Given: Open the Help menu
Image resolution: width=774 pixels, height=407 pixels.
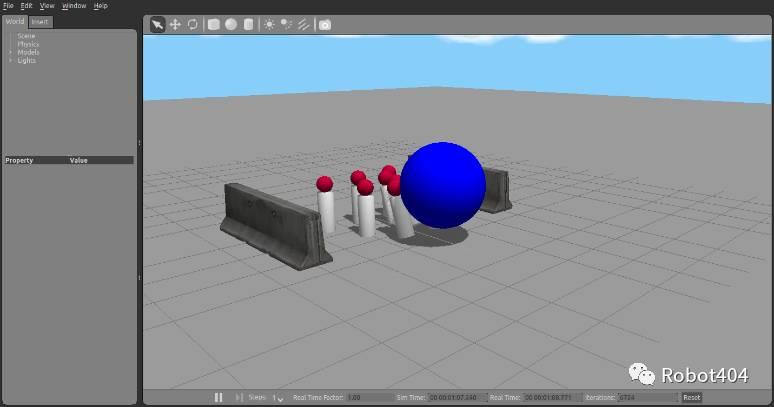Looking at the screenshot, I should 101,6.
